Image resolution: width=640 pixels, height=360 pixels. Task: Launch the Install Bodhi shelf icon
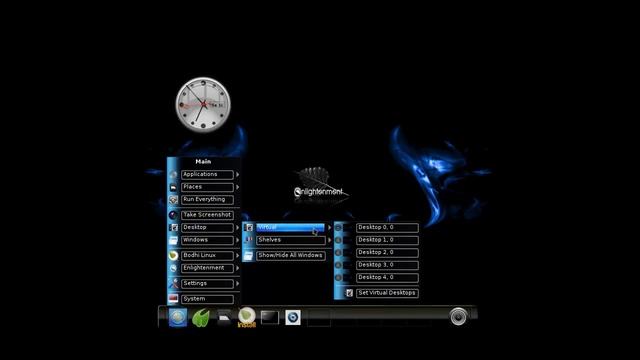247,317
